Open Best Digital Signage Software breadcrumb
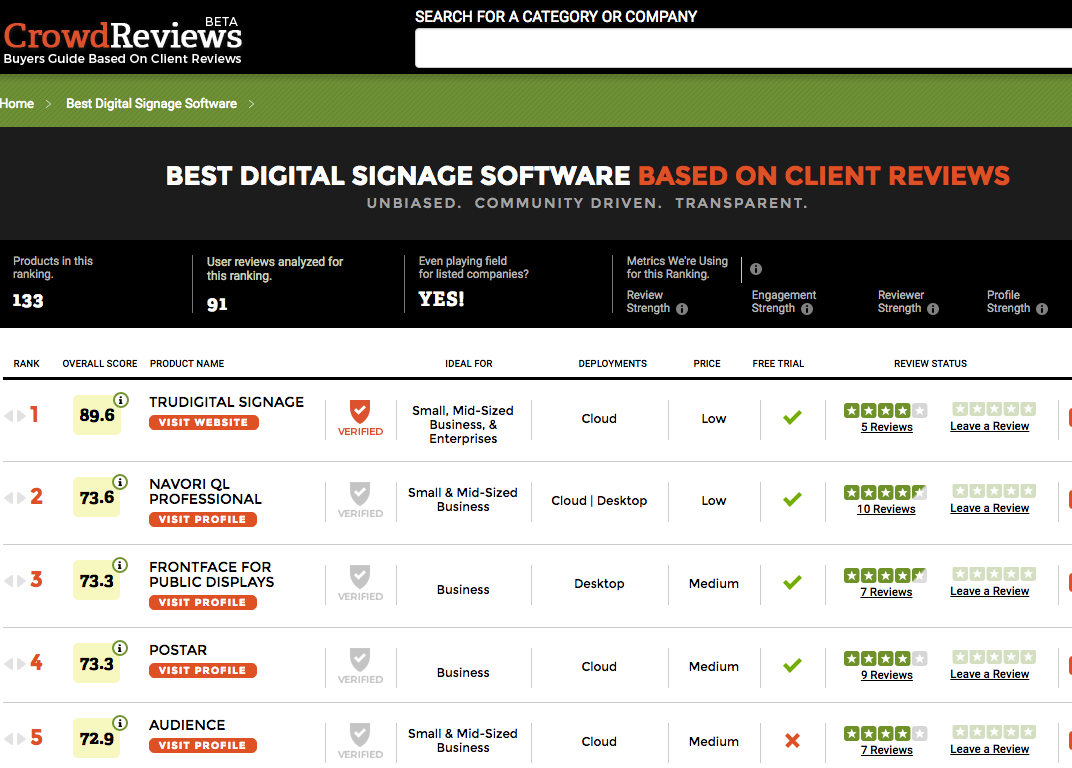The width and height of the screenshot is (1072, 768). coord(151,104)
